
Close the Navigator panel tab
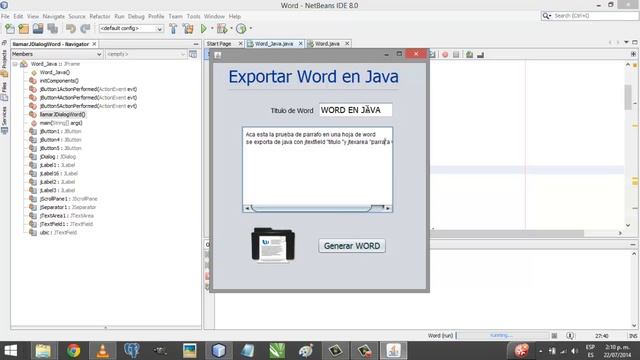pyautogui.click(x=94, y=44)
